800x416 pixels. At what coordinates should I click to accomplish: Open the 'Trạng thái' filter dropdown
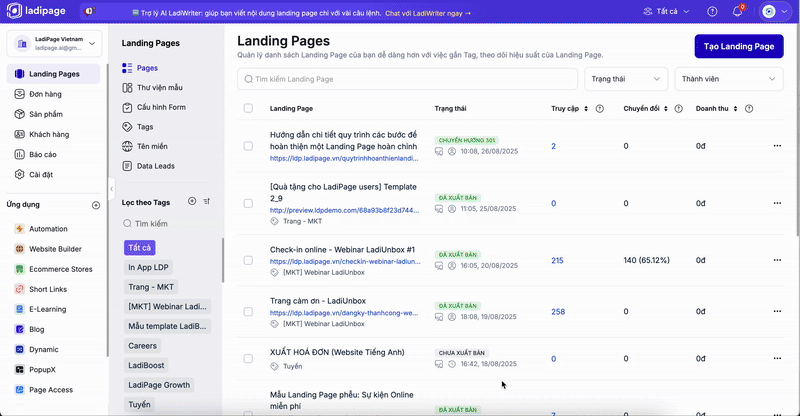coord(626,79)
